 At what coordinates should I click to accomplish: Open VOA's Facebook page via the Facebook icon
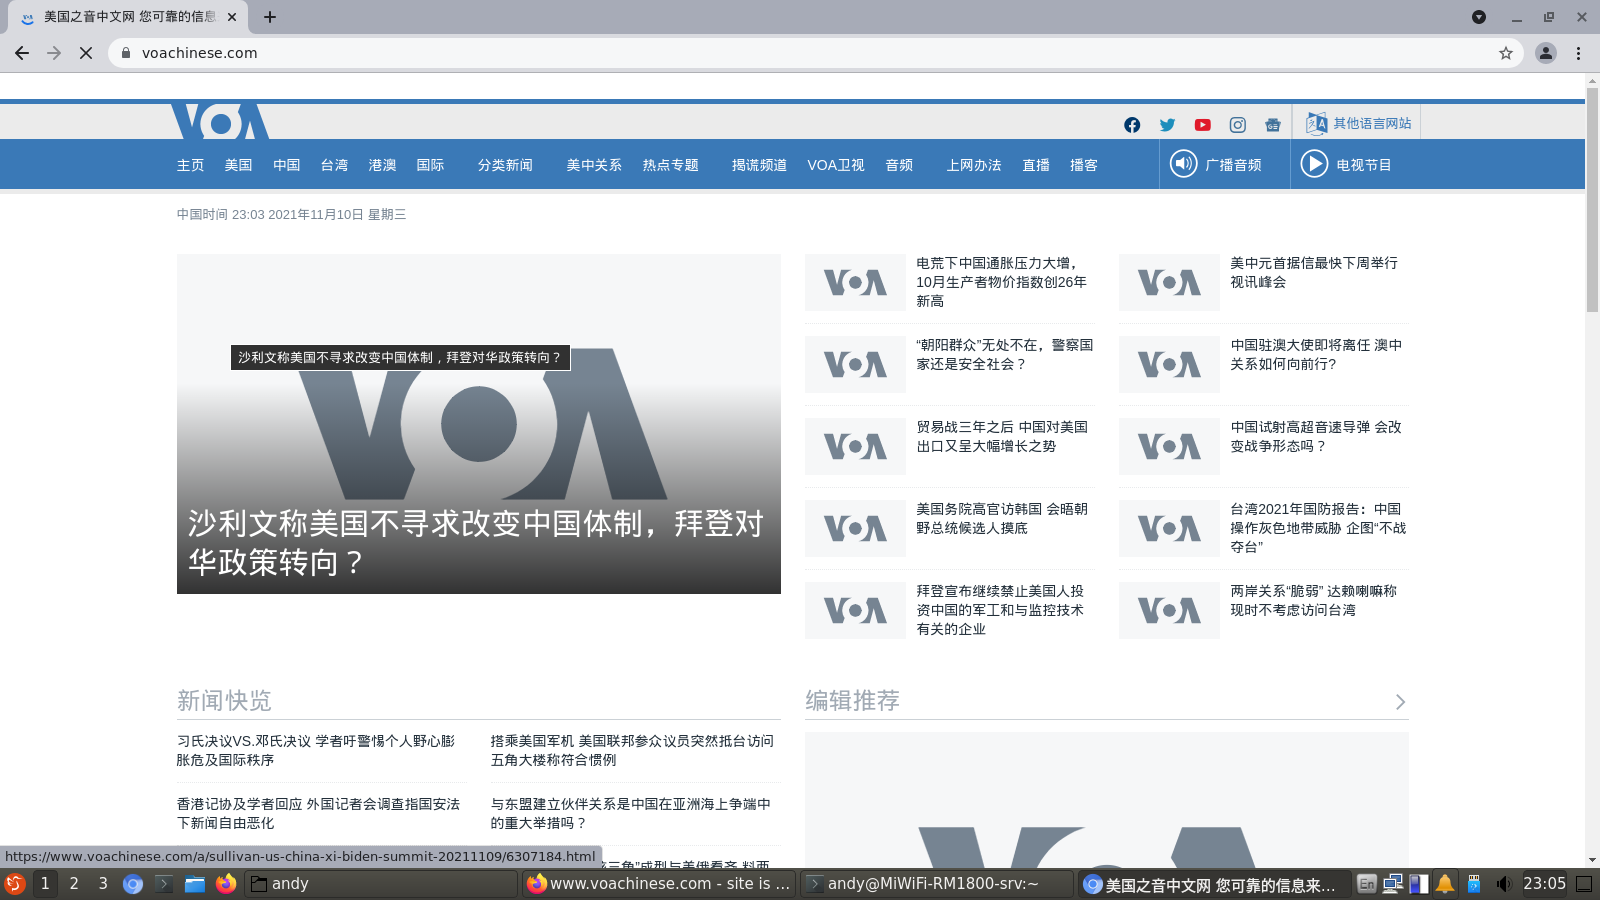[1132, 125]
